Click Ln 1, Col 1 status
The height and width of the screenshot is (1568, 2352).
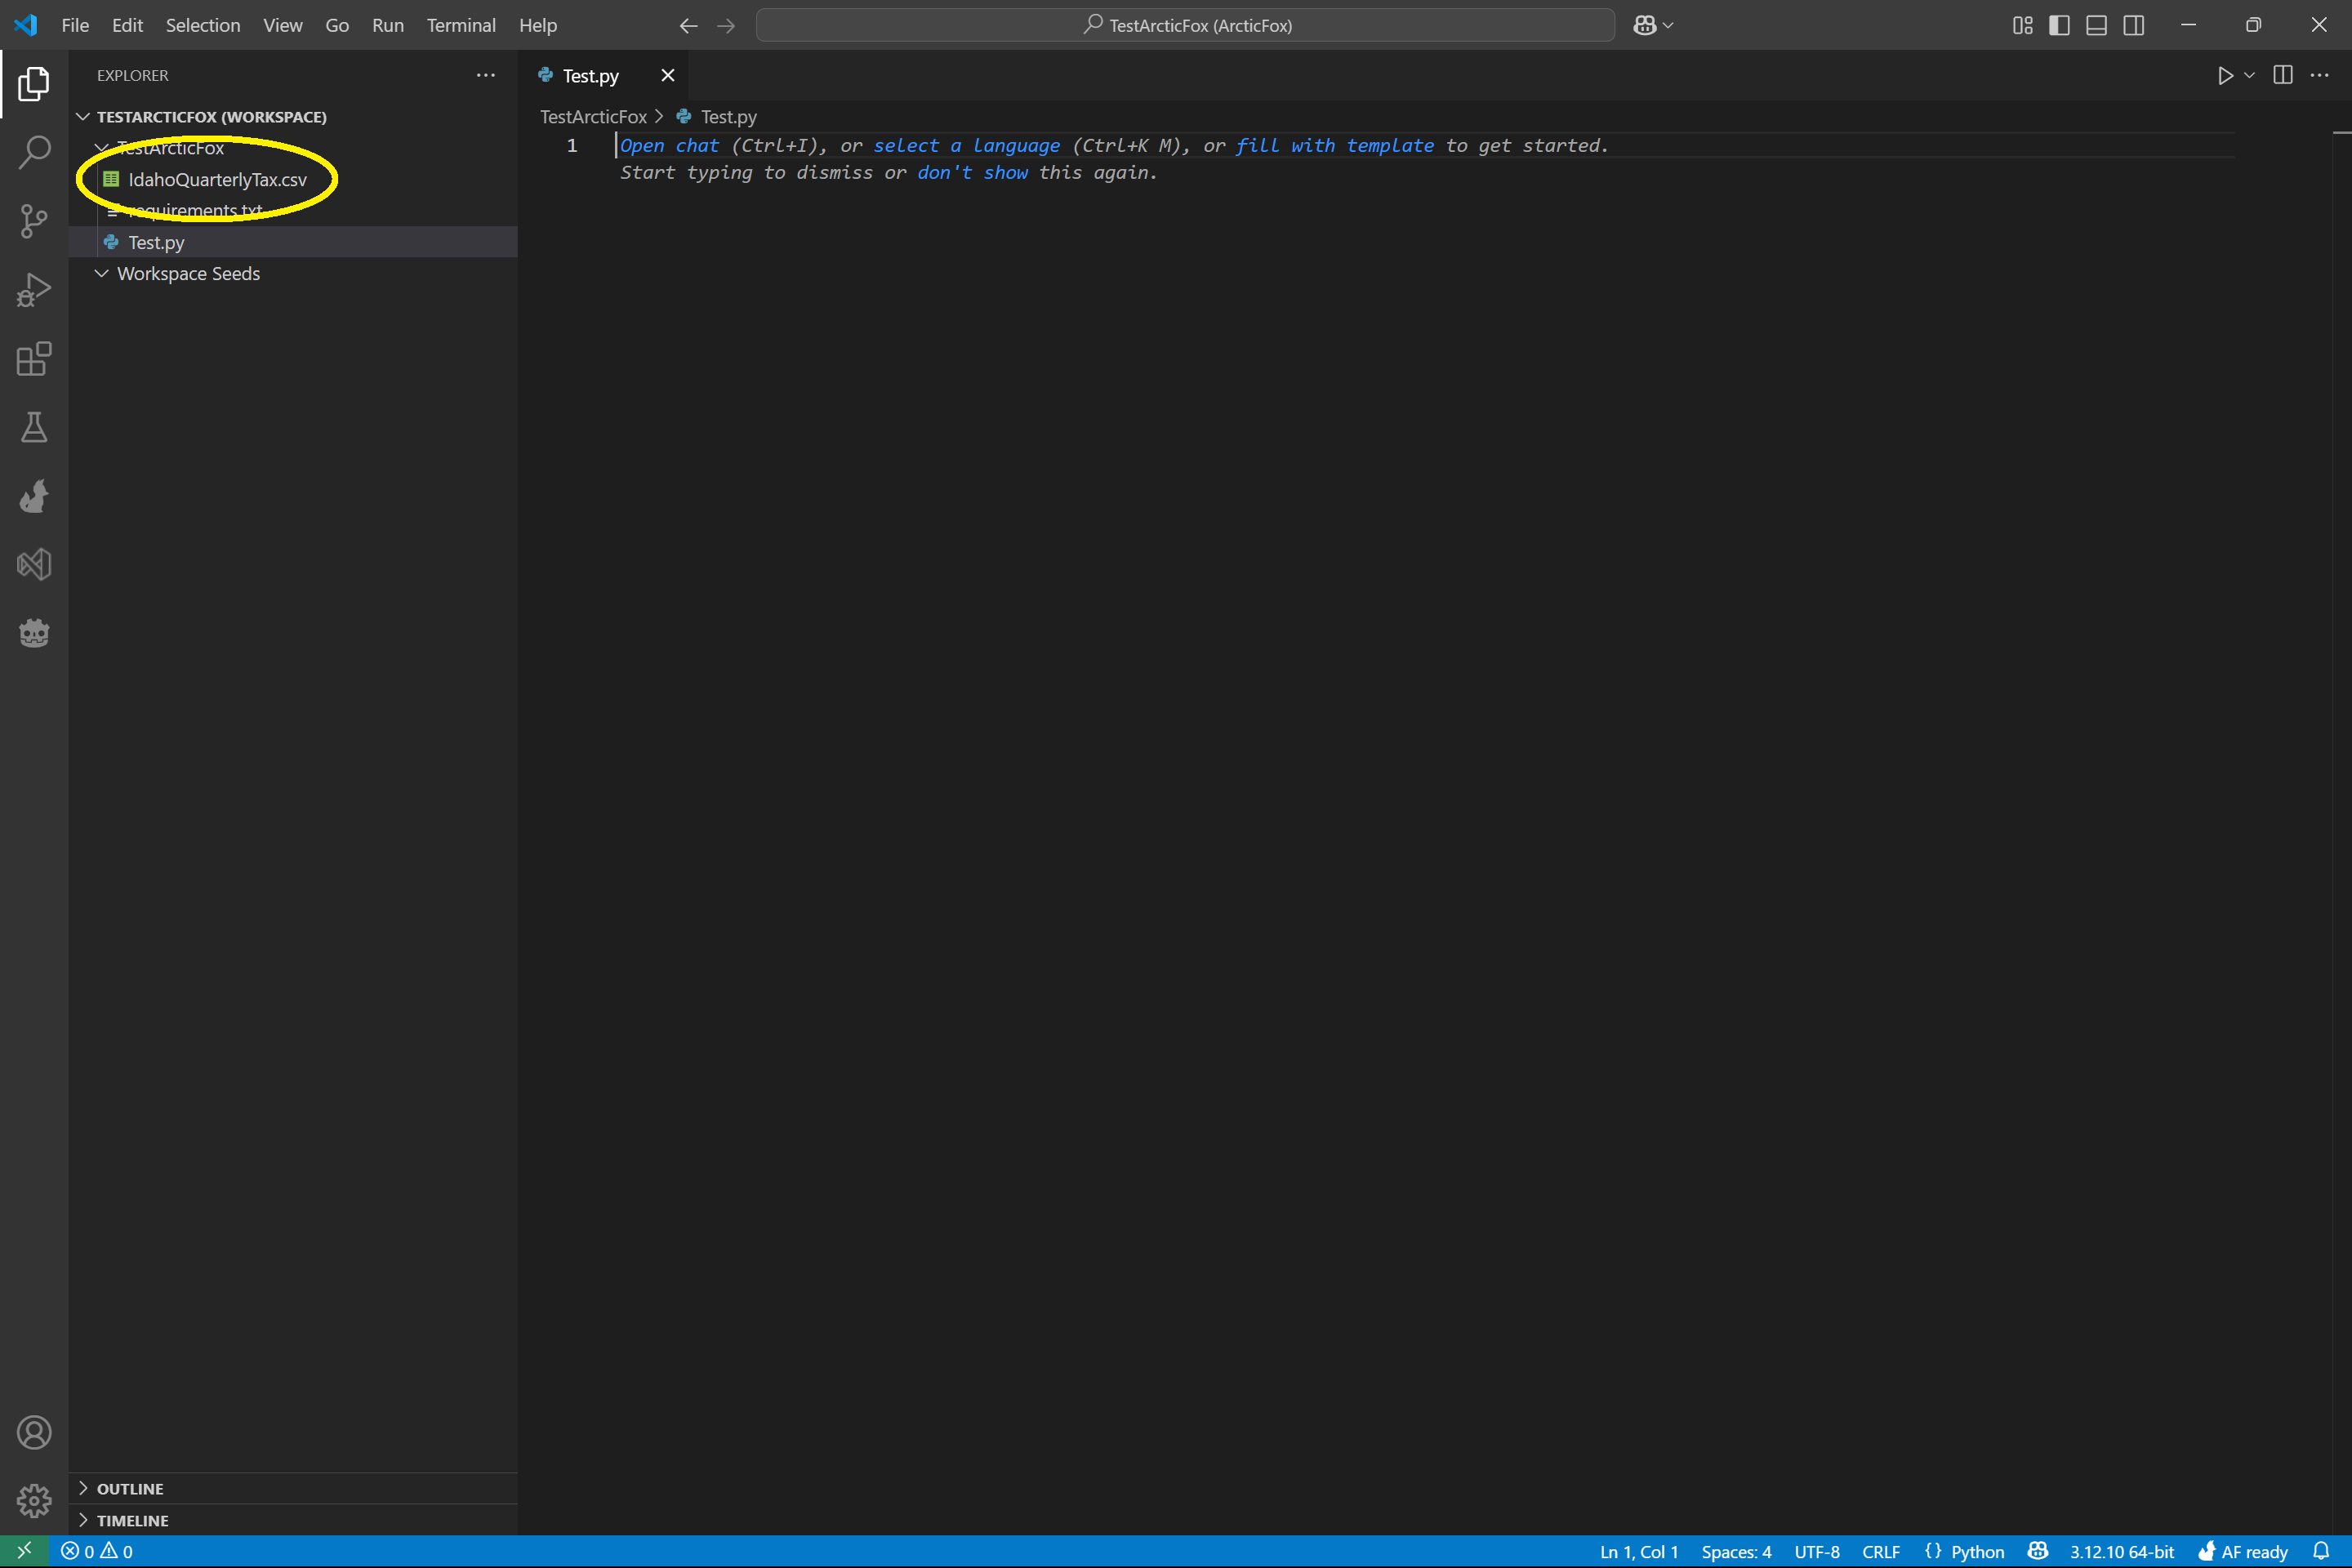point(1638,1551)
